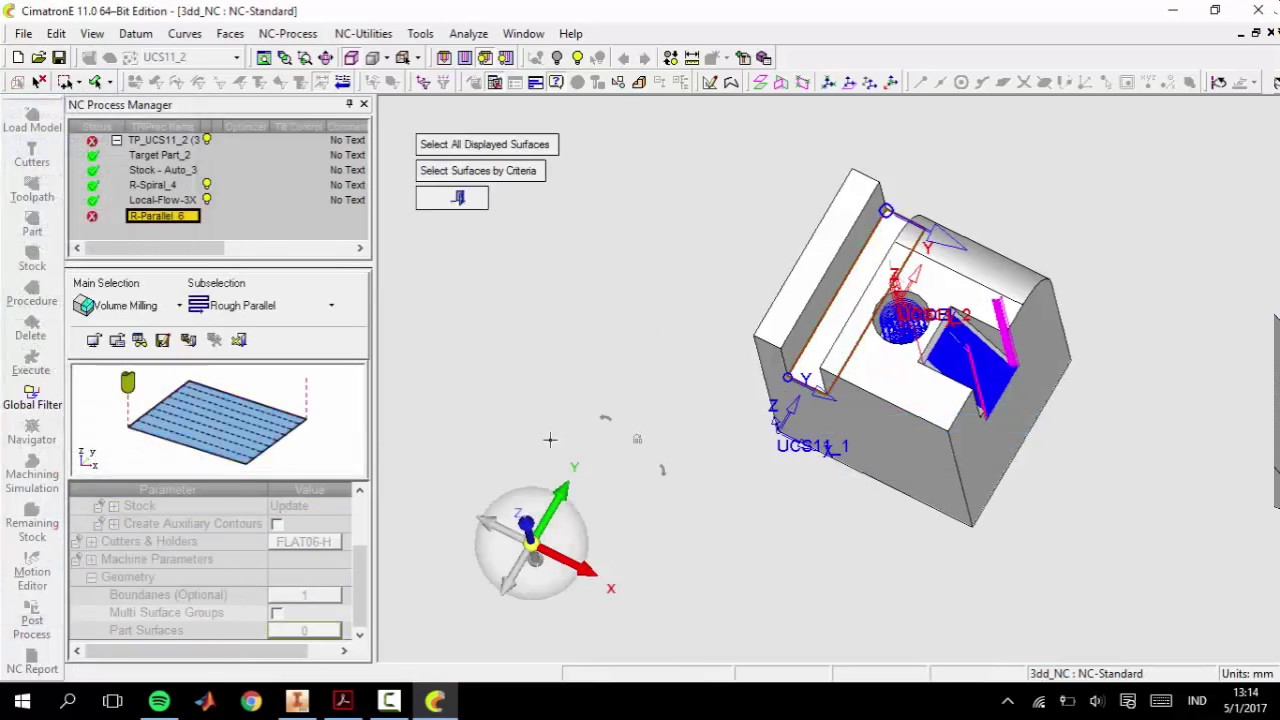1280x720 pixels.
Task: Launch Machining Simulation from sidebar
Action: click(x=32, y=473)
